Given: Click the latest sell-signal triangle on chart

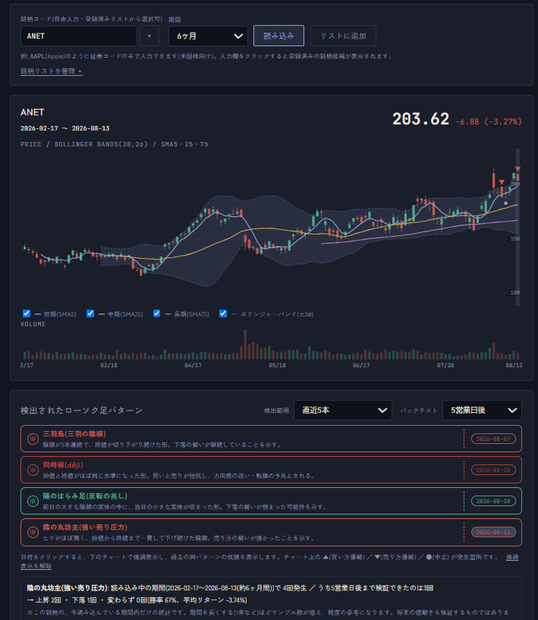Looking at the screenshot, I should [x=517, y=169].
